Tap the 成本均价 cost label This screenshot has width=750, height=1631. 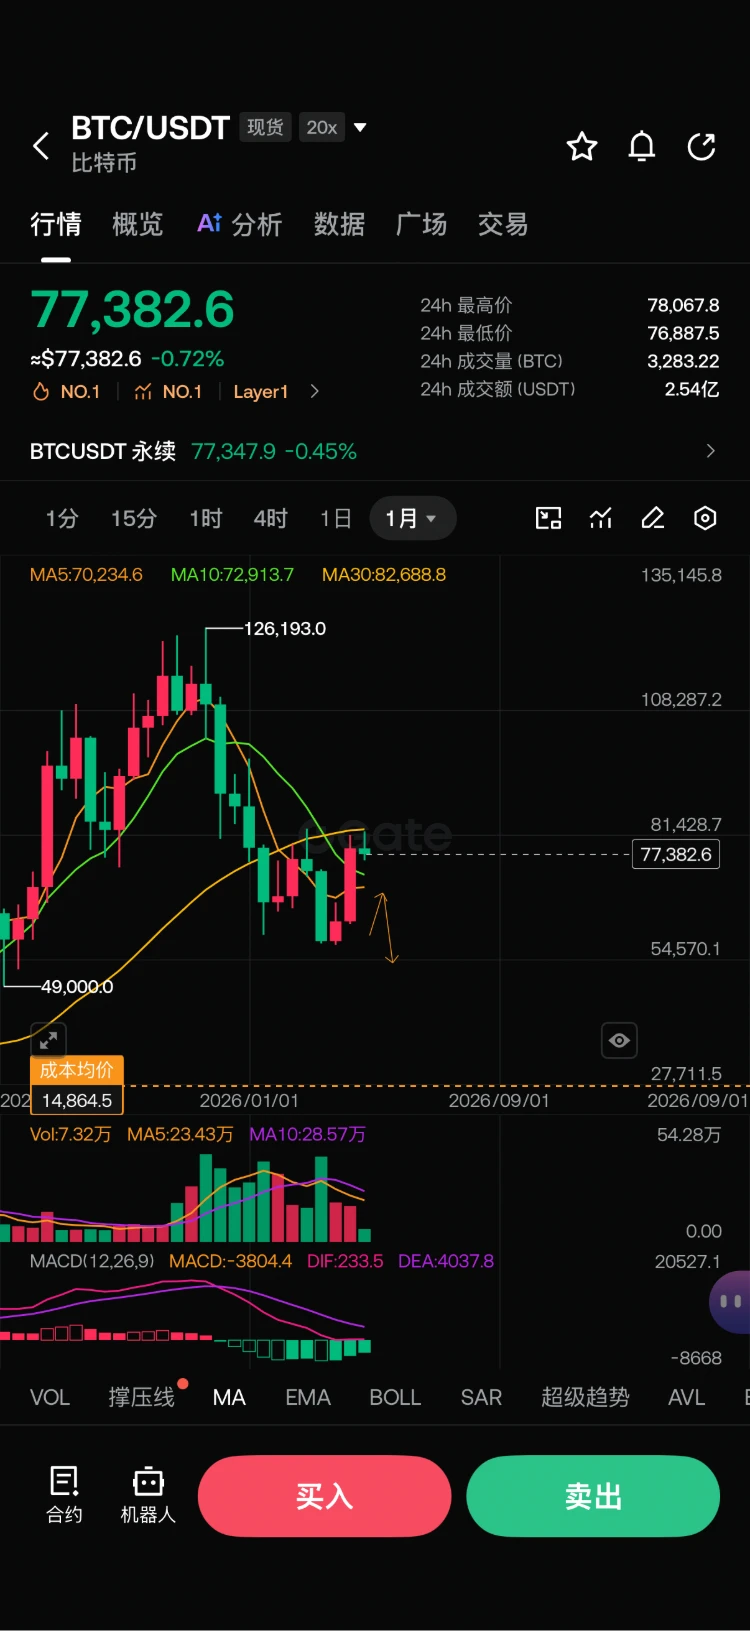click(x=77, y=1070)
